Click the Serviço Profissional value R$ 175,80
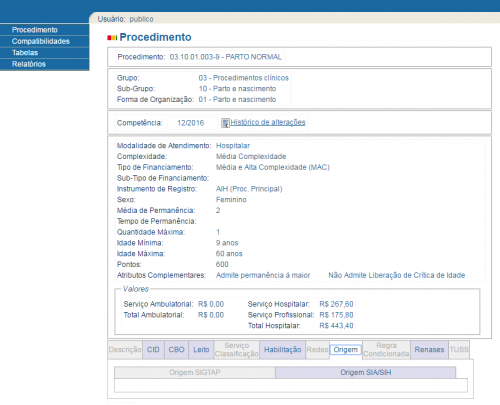 [x=336, y=315]
